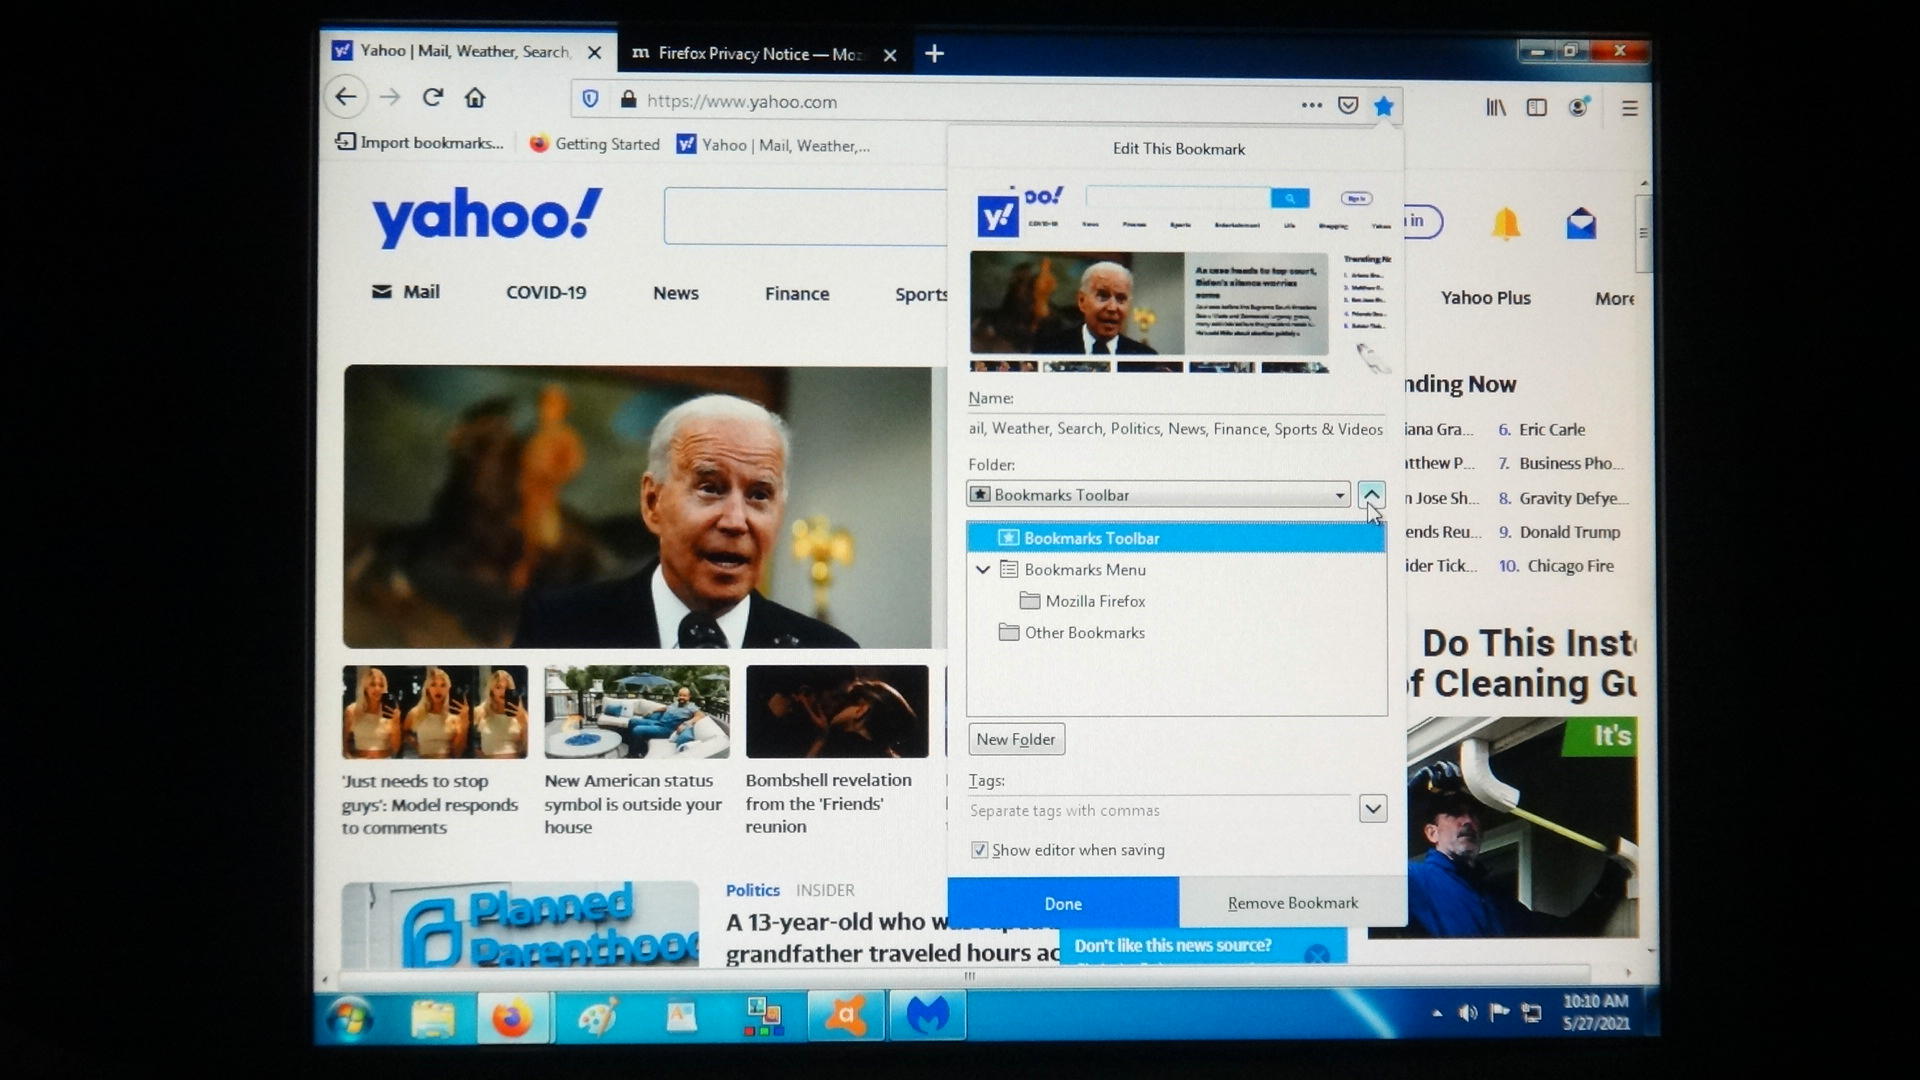The height and width of the screenshot is (1080, 1920).
Task: Open 'New American status symbol' story
Action: pyautogui.click(x=633, y=803)
